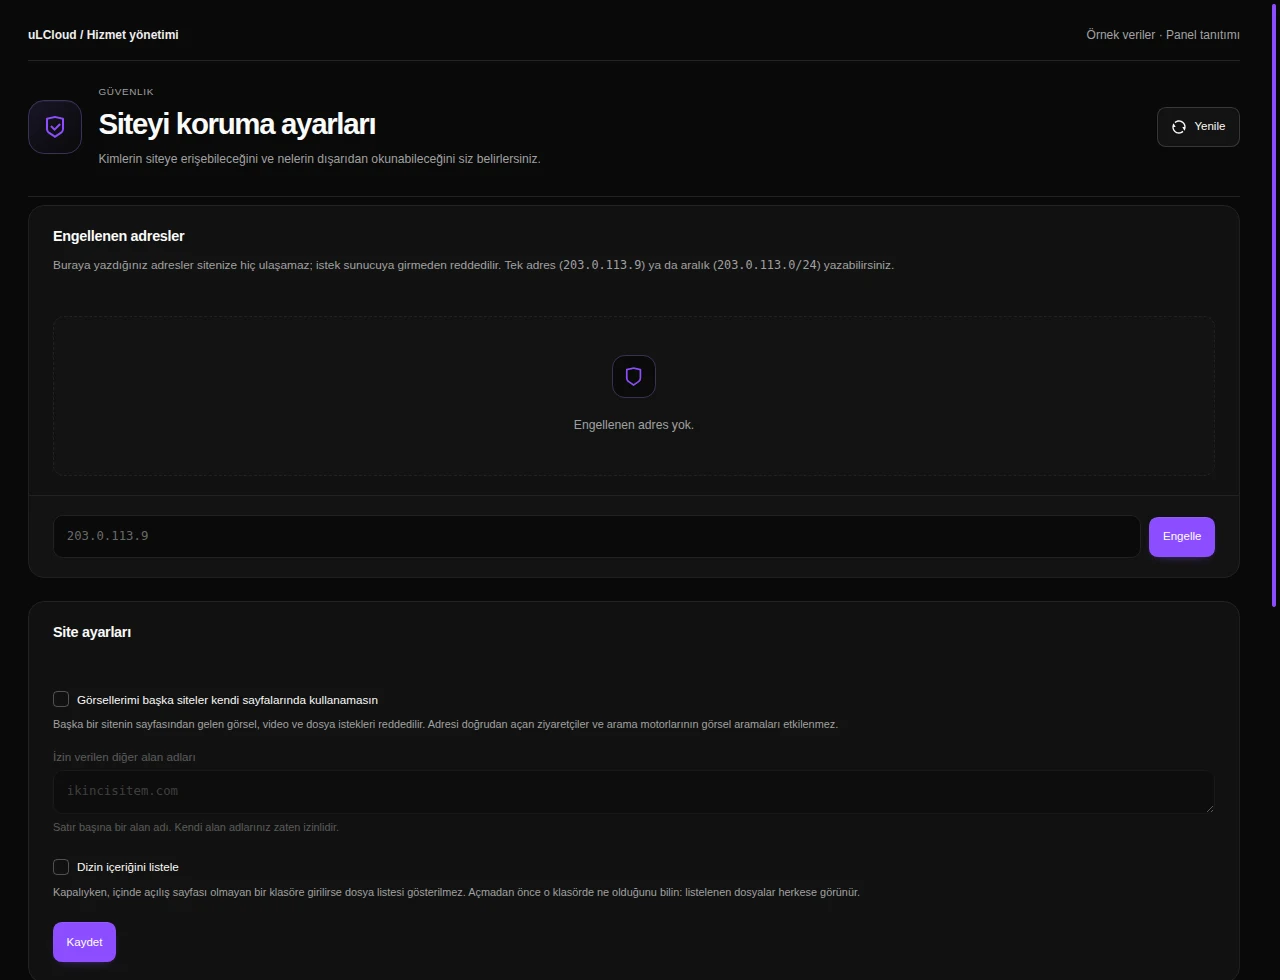Click the shield icon above 'Engellenen adres yok.'

[x=634, y=376]
